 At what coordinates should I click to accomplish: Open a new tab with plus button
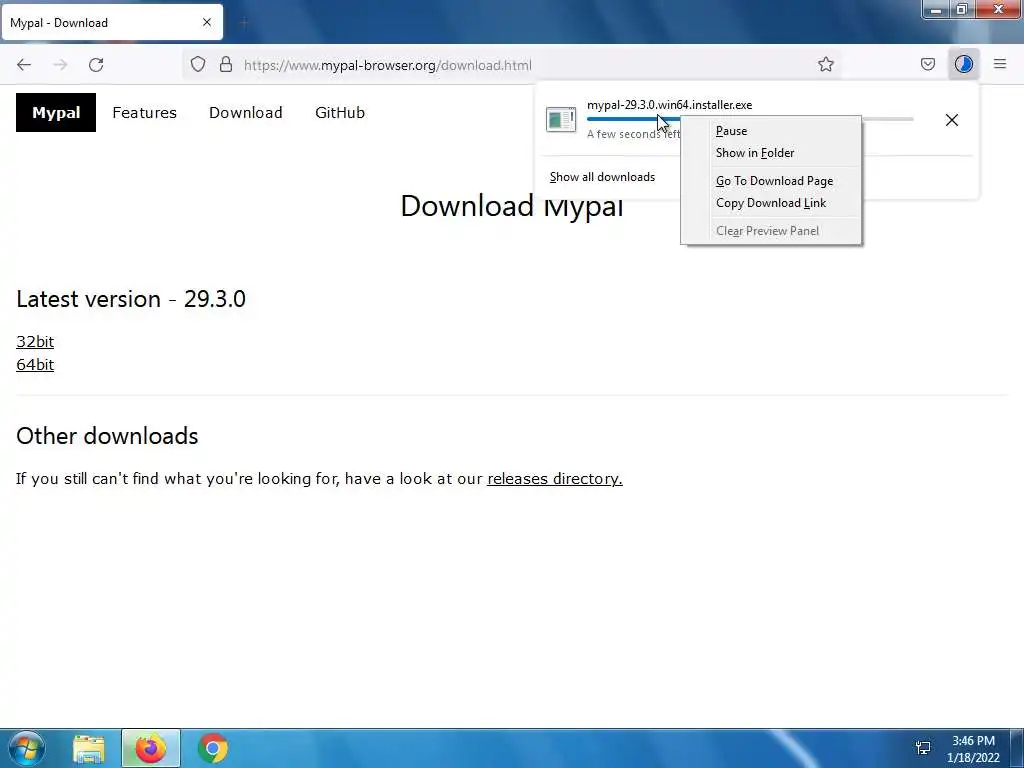244,22
